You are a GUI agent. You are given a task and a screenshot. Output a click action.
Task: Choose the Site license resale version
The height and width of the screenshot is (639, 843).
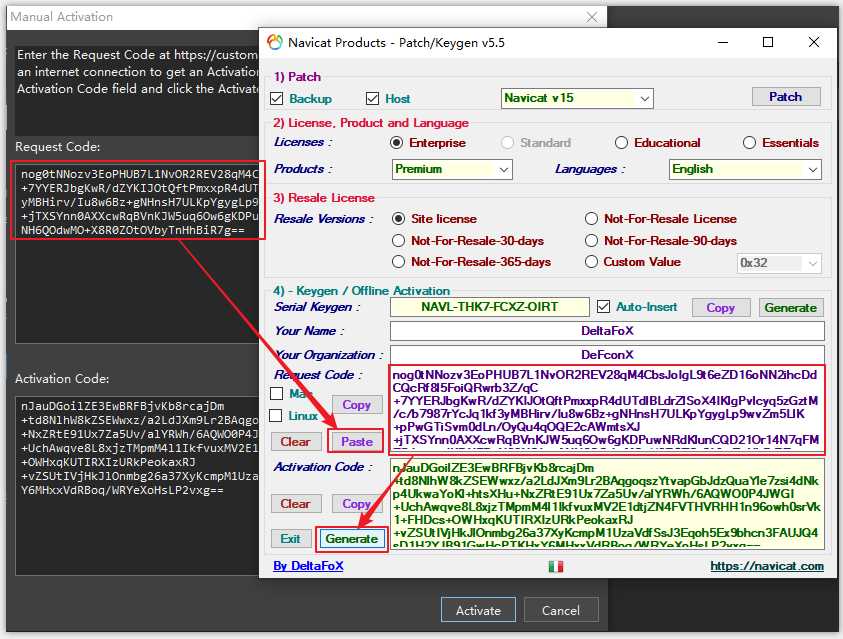[398, 219]
